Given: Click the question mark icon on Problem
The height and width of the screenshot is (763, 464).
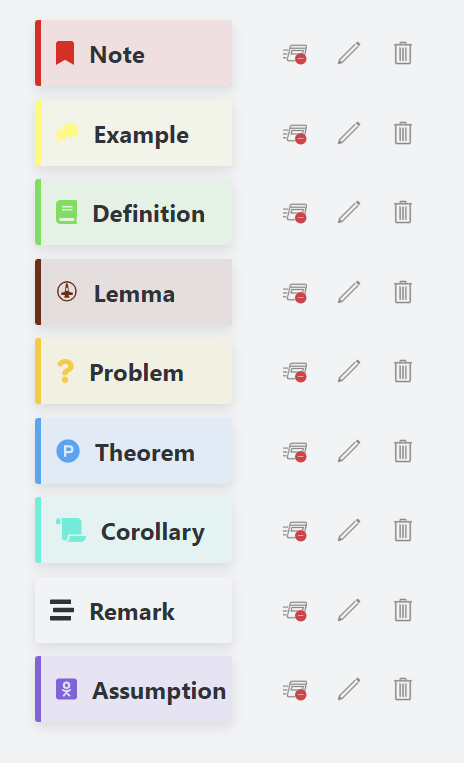Looking at the screenshot, I should pos(65,371).
